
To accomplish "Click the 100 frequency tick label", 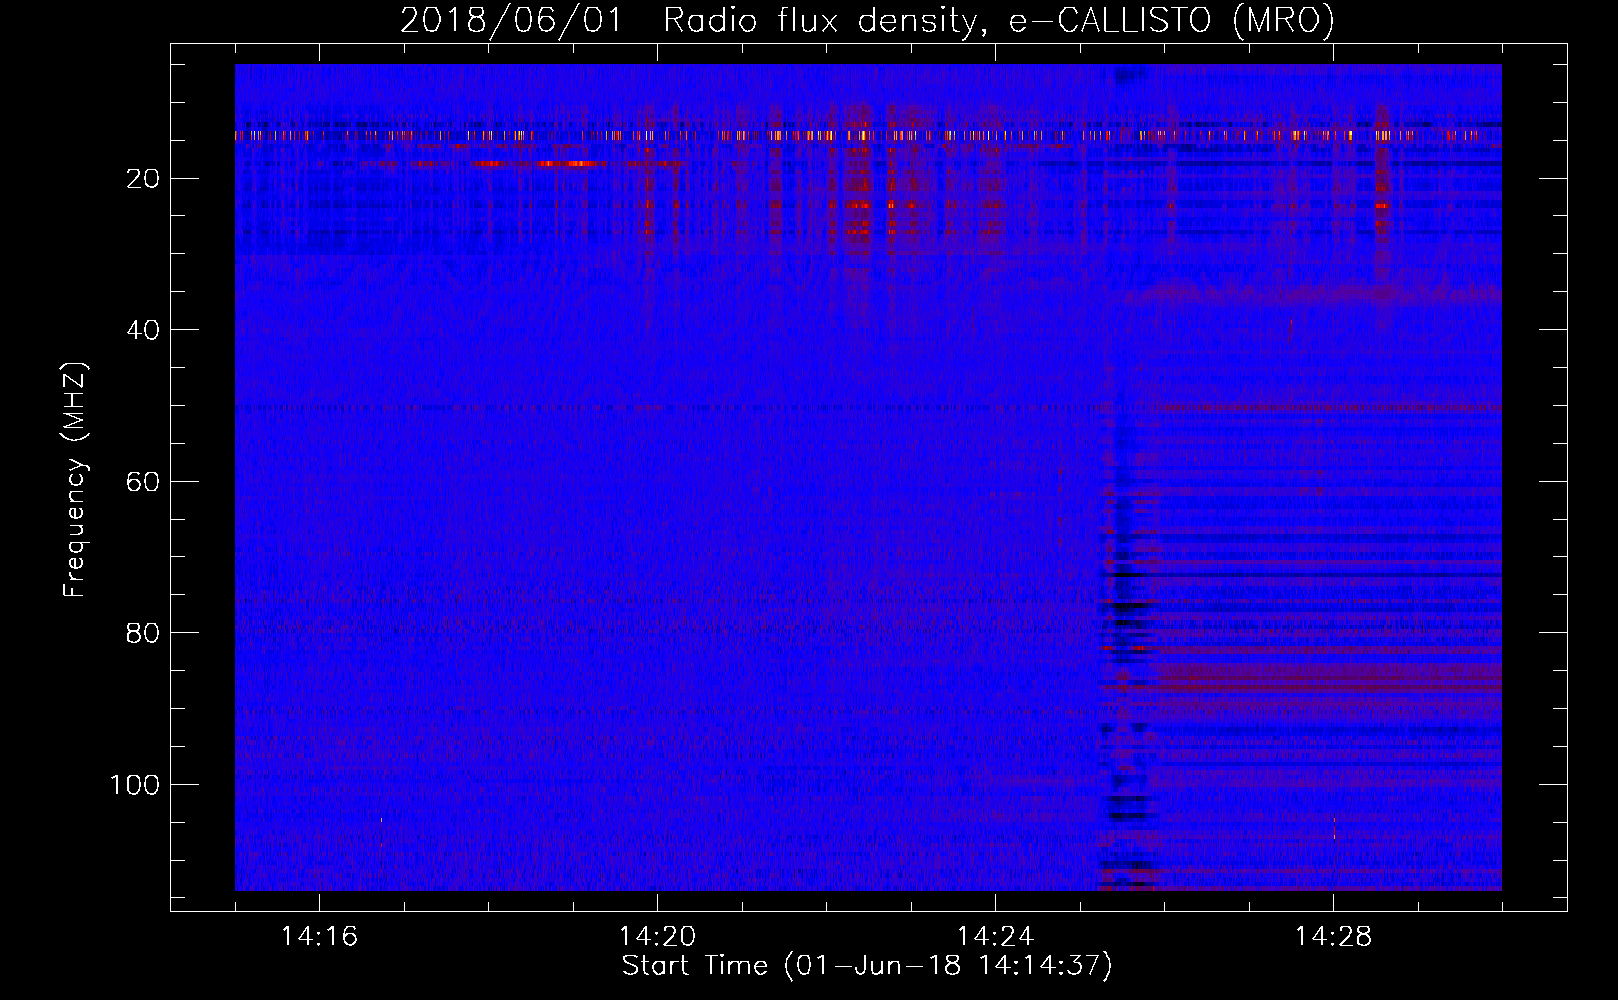I will pos(135,785).
